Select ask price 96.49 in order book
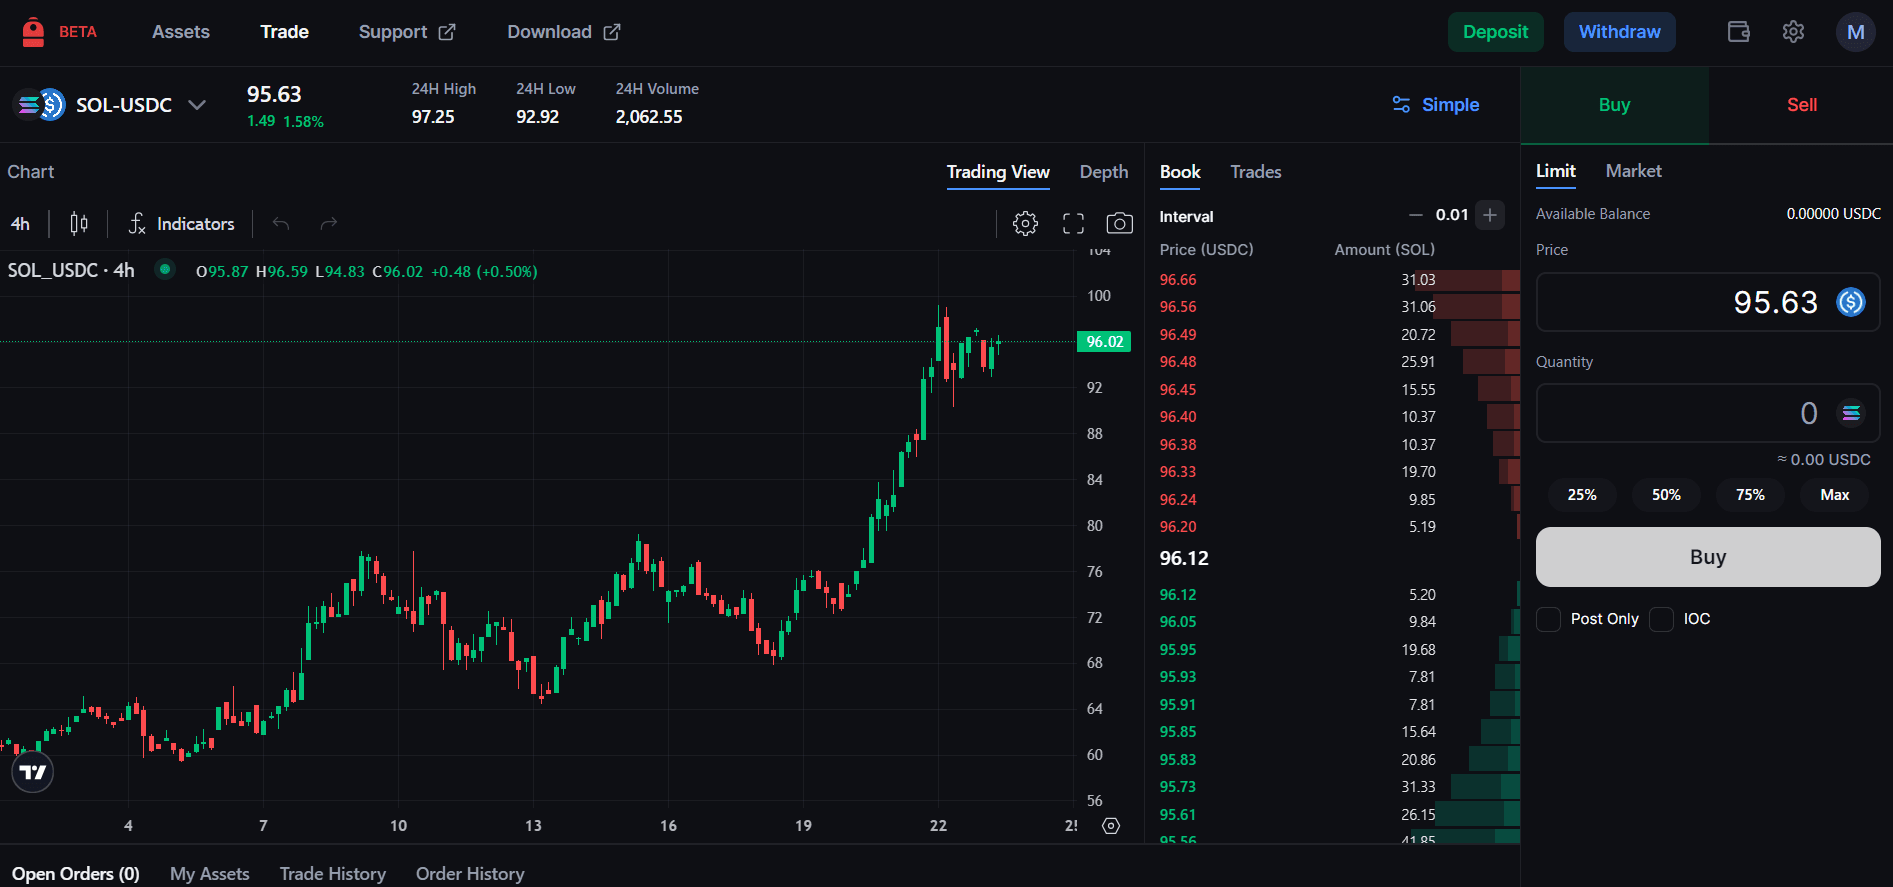Viewport: 1893px width, 887px height. (1178, 335)
